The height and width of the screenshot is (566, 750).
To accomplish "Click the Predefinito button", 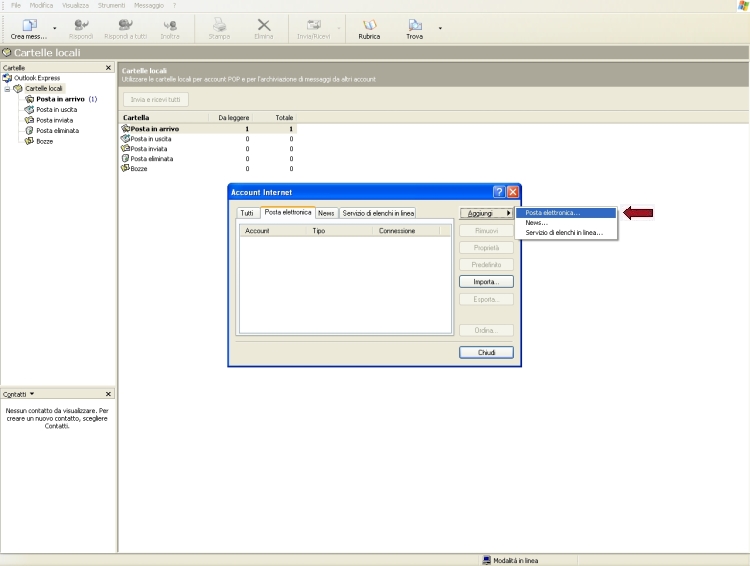I will [x=486, y=265].
